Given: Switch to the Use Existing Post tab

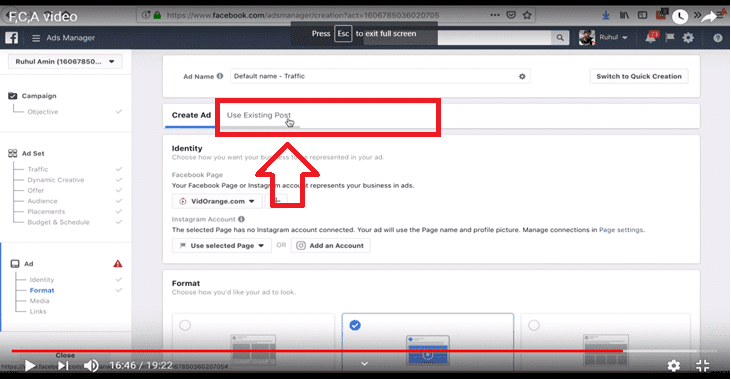Looking at the screenshot, I should pos(259,115).
